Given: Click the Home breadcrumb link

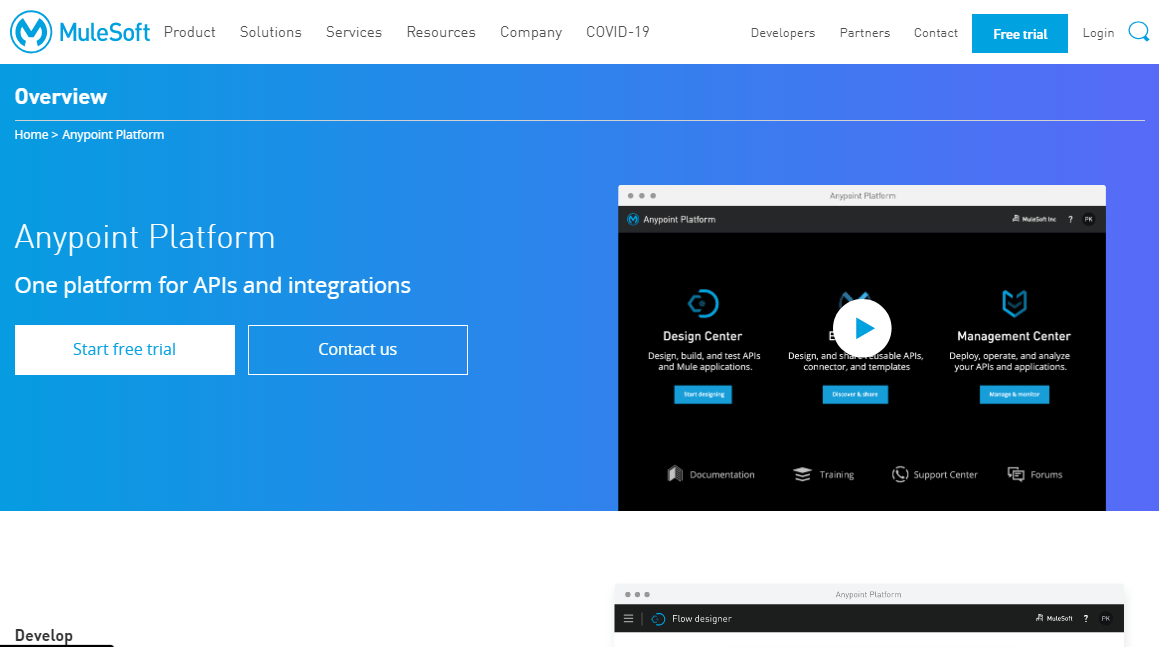Looking at the screenshot, I should 31,135.
